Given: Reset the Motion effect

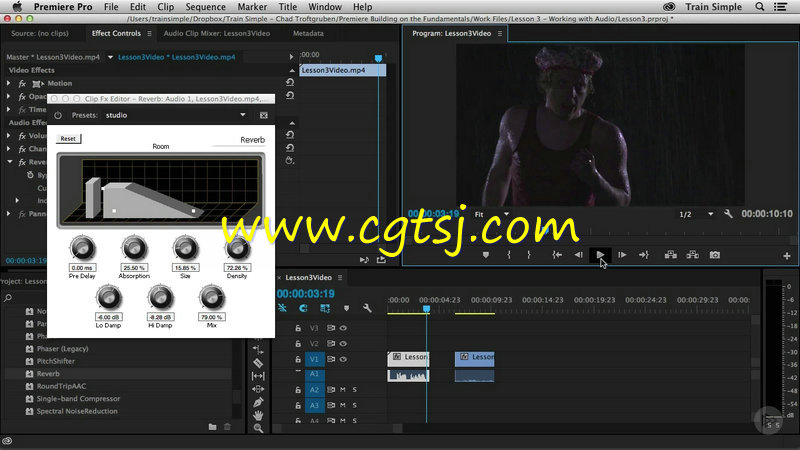Looking at the screenshot, I should 290,82.
